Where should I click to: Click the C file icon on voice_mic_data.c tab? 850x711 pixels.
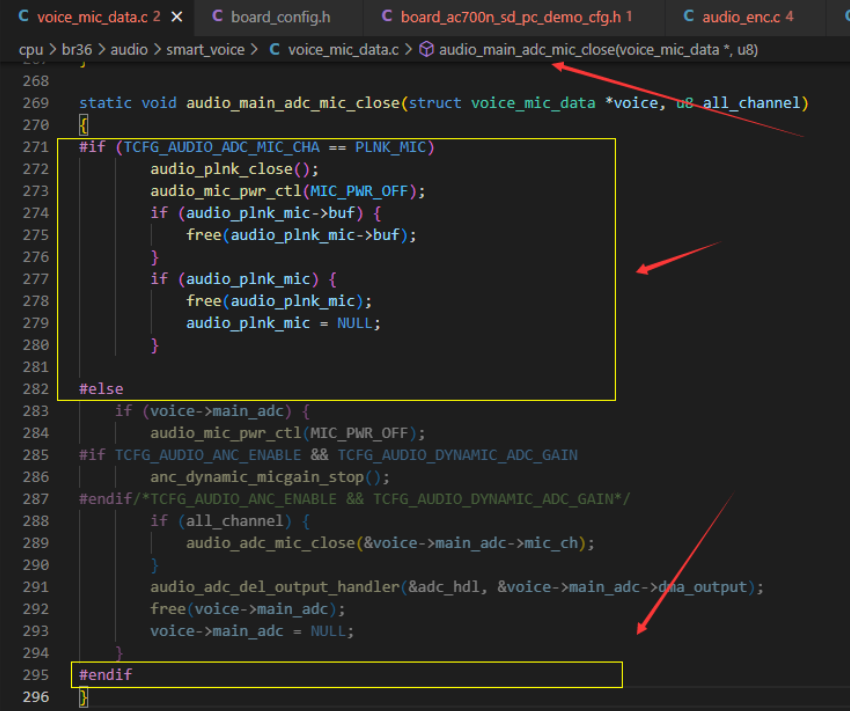[23, 16]
